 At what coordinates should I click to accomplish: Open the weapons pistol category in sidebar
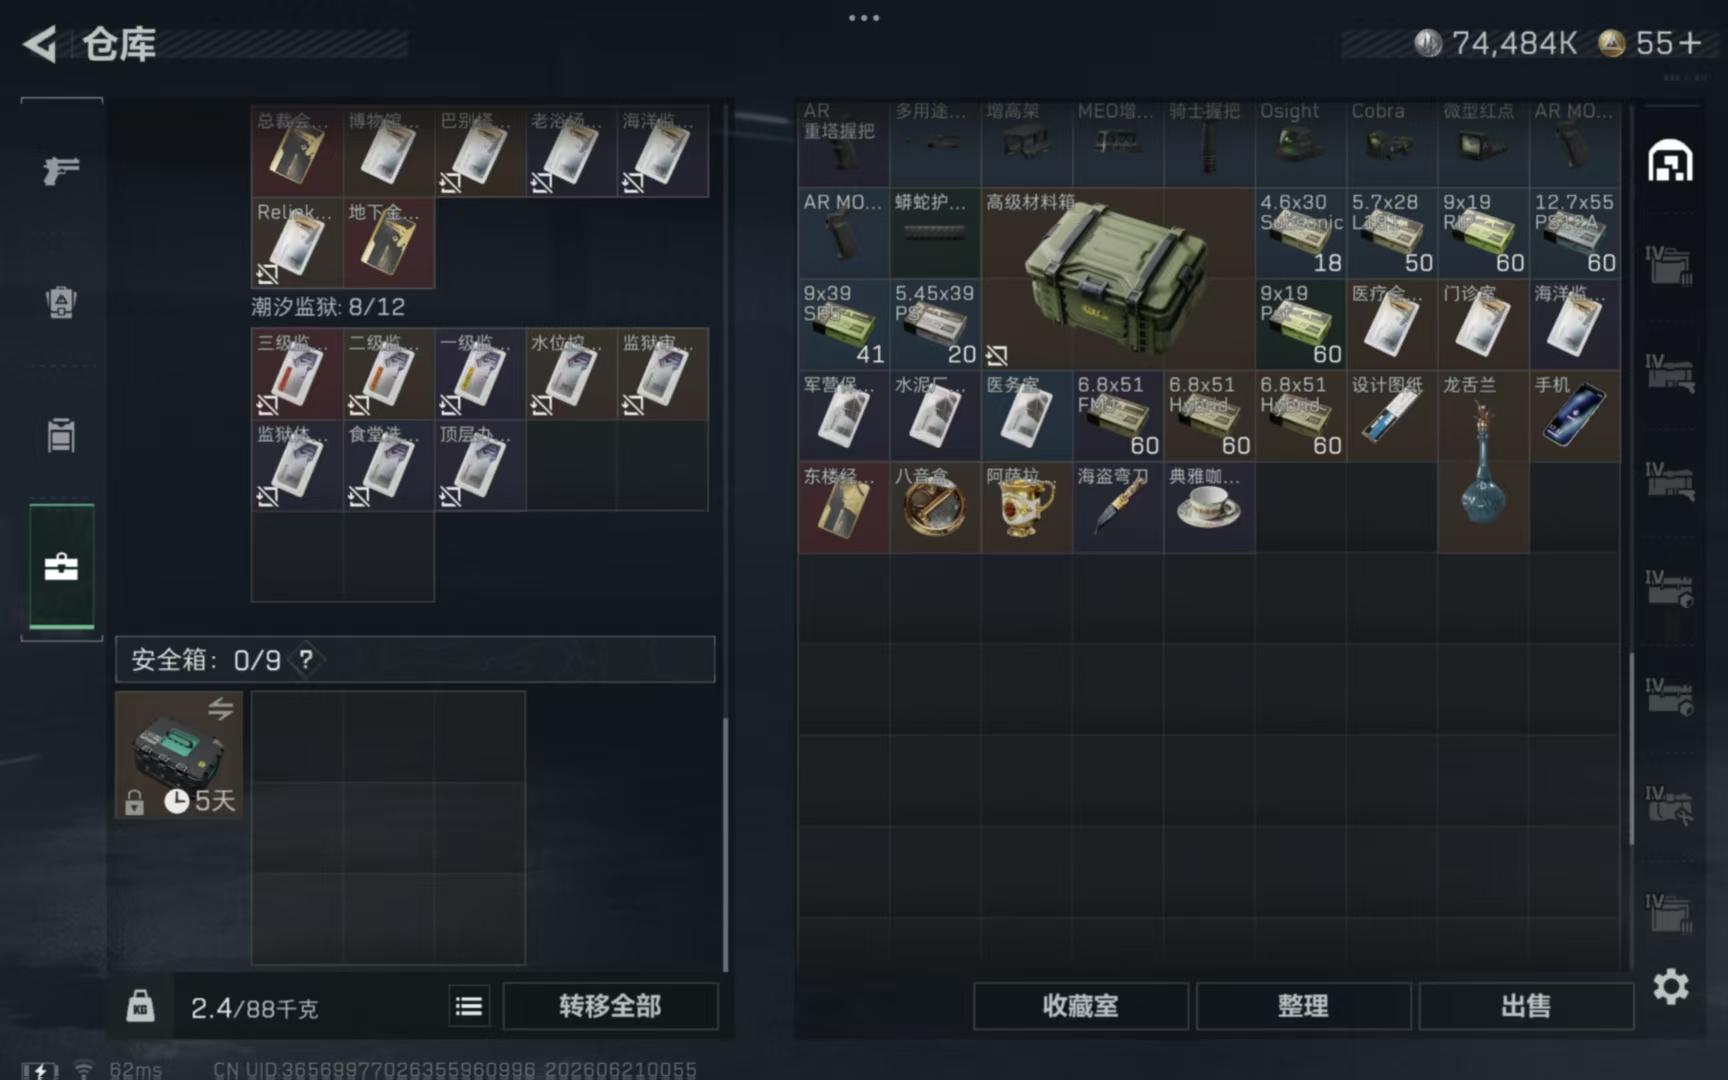pyautogui.click(x=61, y=170)
